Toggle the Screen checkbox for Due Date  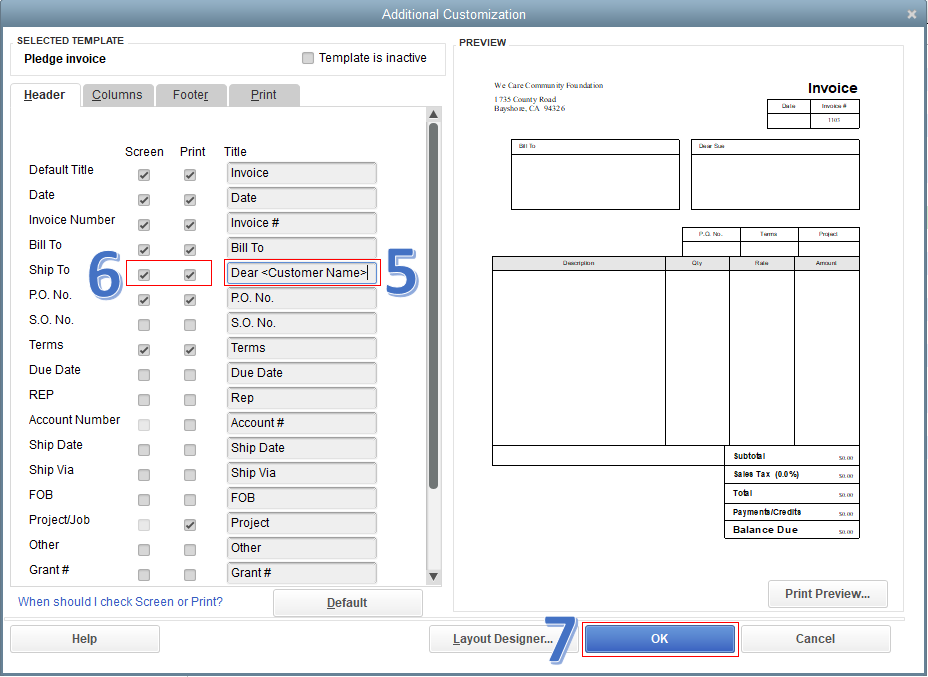(x=144, y=374)
